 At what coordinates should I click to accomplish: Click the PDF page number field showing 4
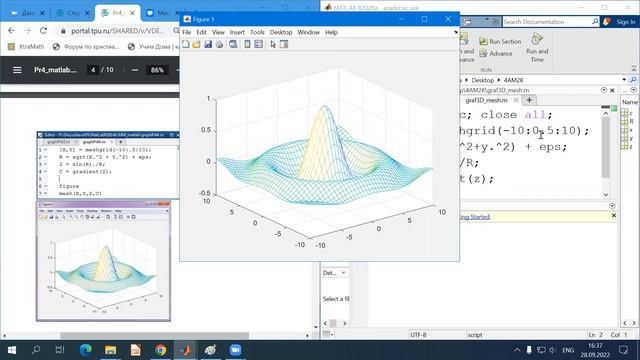coord(93,70)
